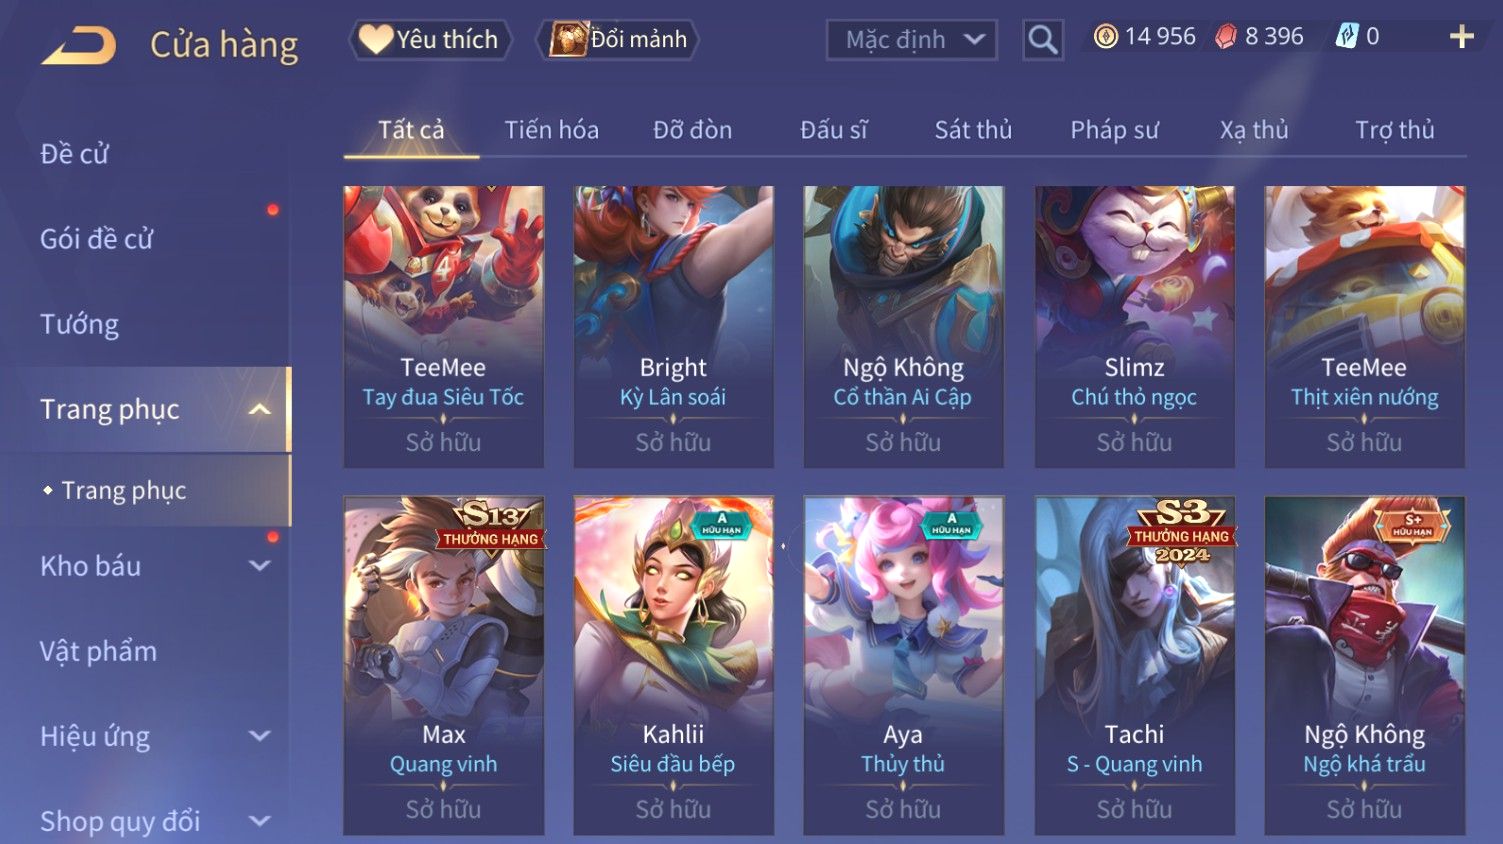Click the golden back arrow icon
The image size is (1503, 844).
click(x=78, y=45)
